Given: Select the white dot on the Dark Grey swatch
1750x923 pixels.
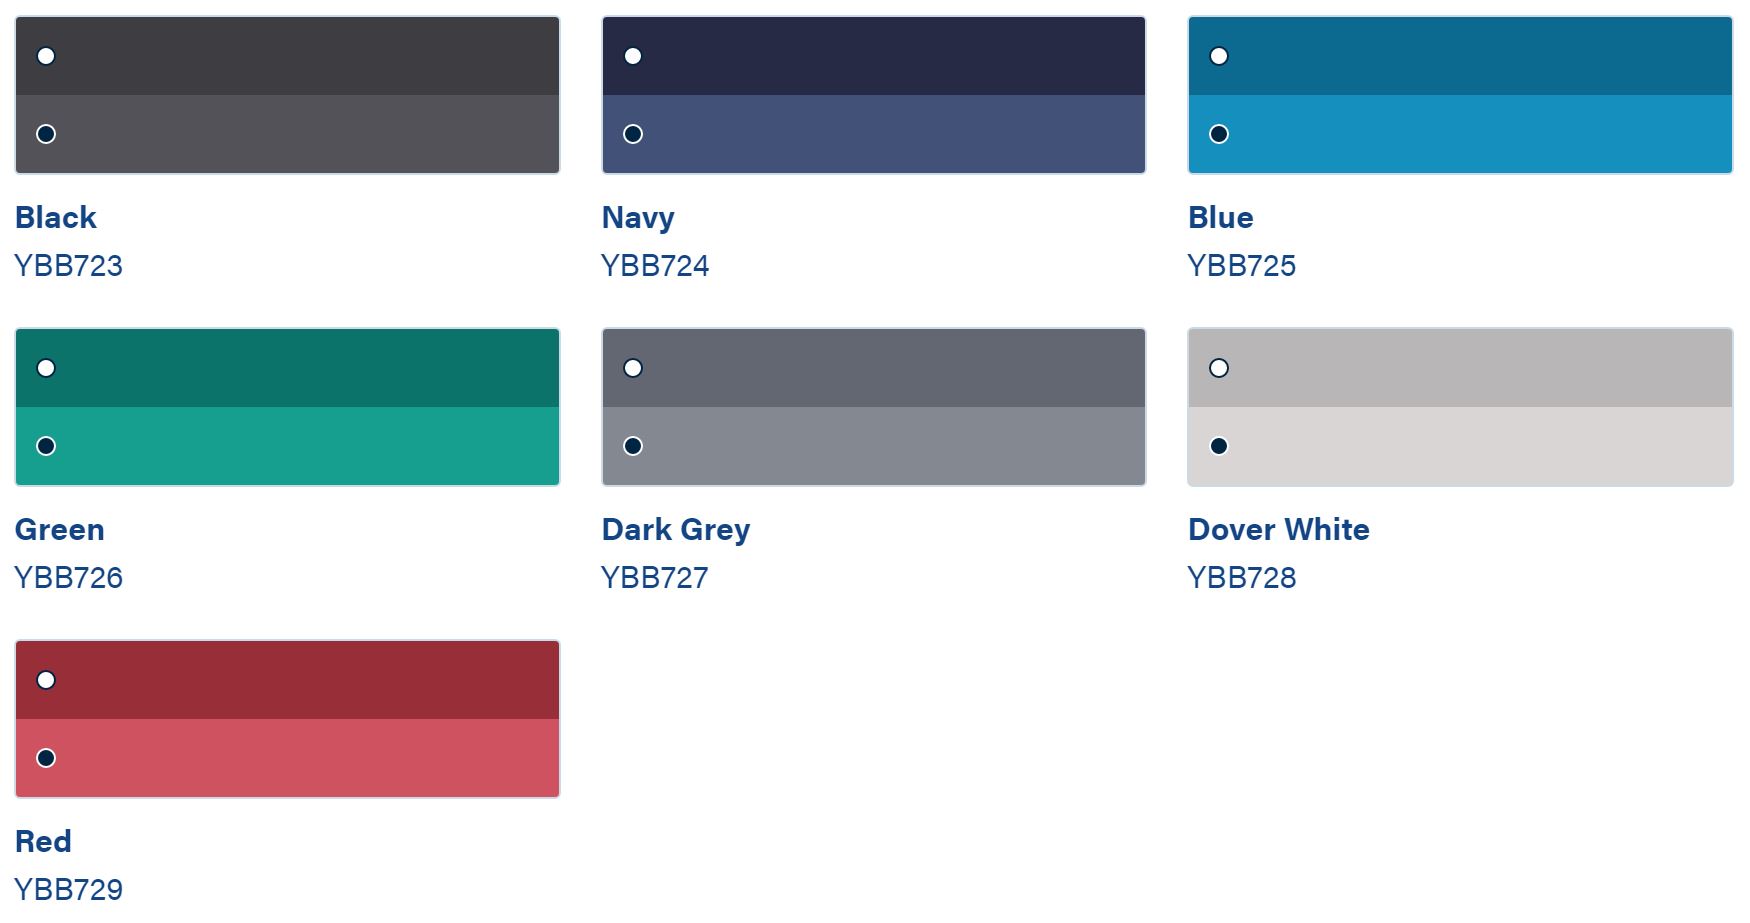Looking at the screenshot, I should (x=633, y=368).
